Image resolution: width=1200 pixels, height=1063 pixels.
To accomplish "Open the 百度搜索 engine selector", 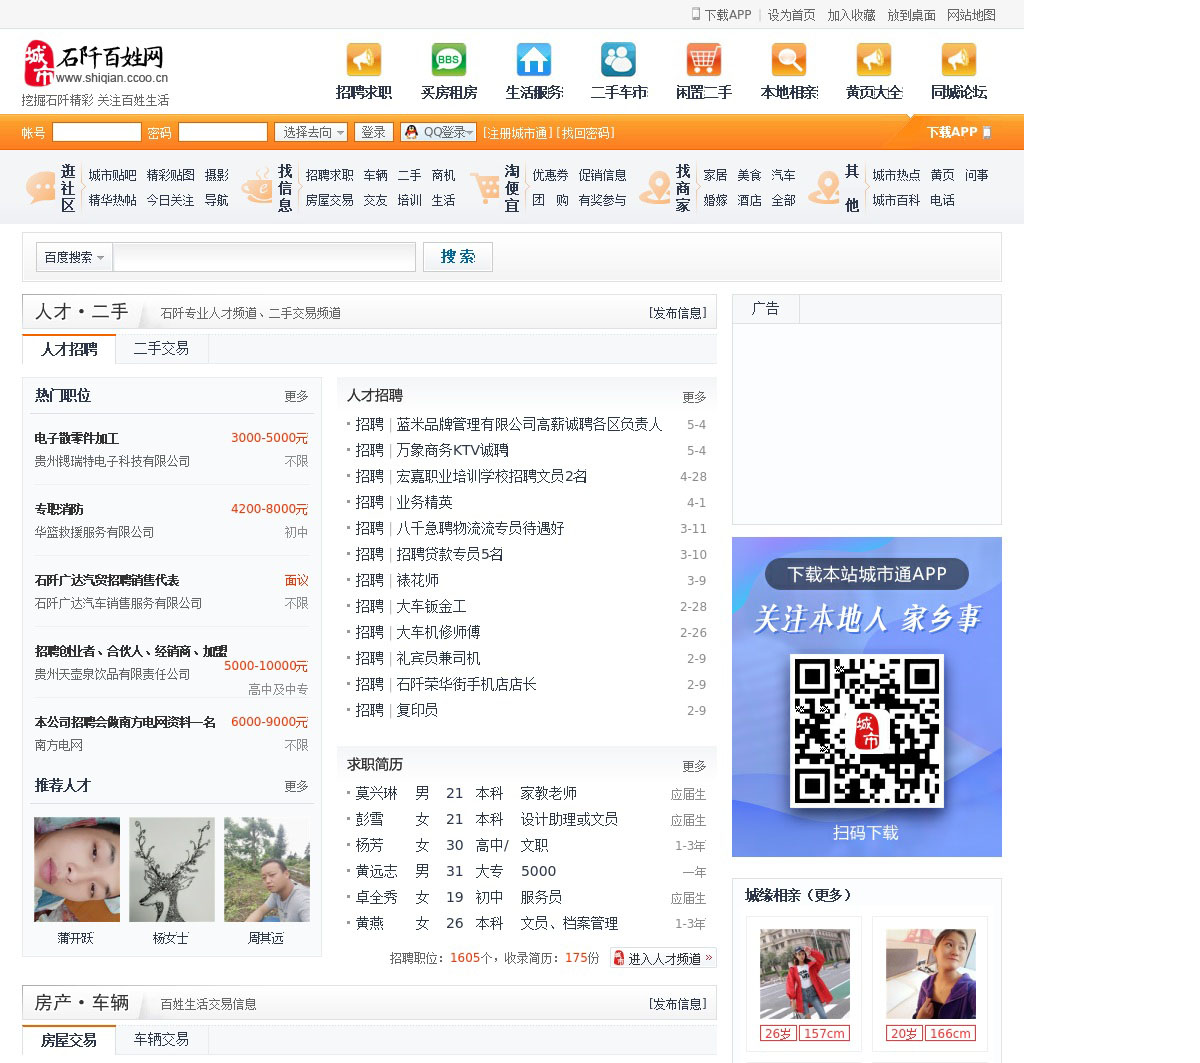I will click(74, 257).
